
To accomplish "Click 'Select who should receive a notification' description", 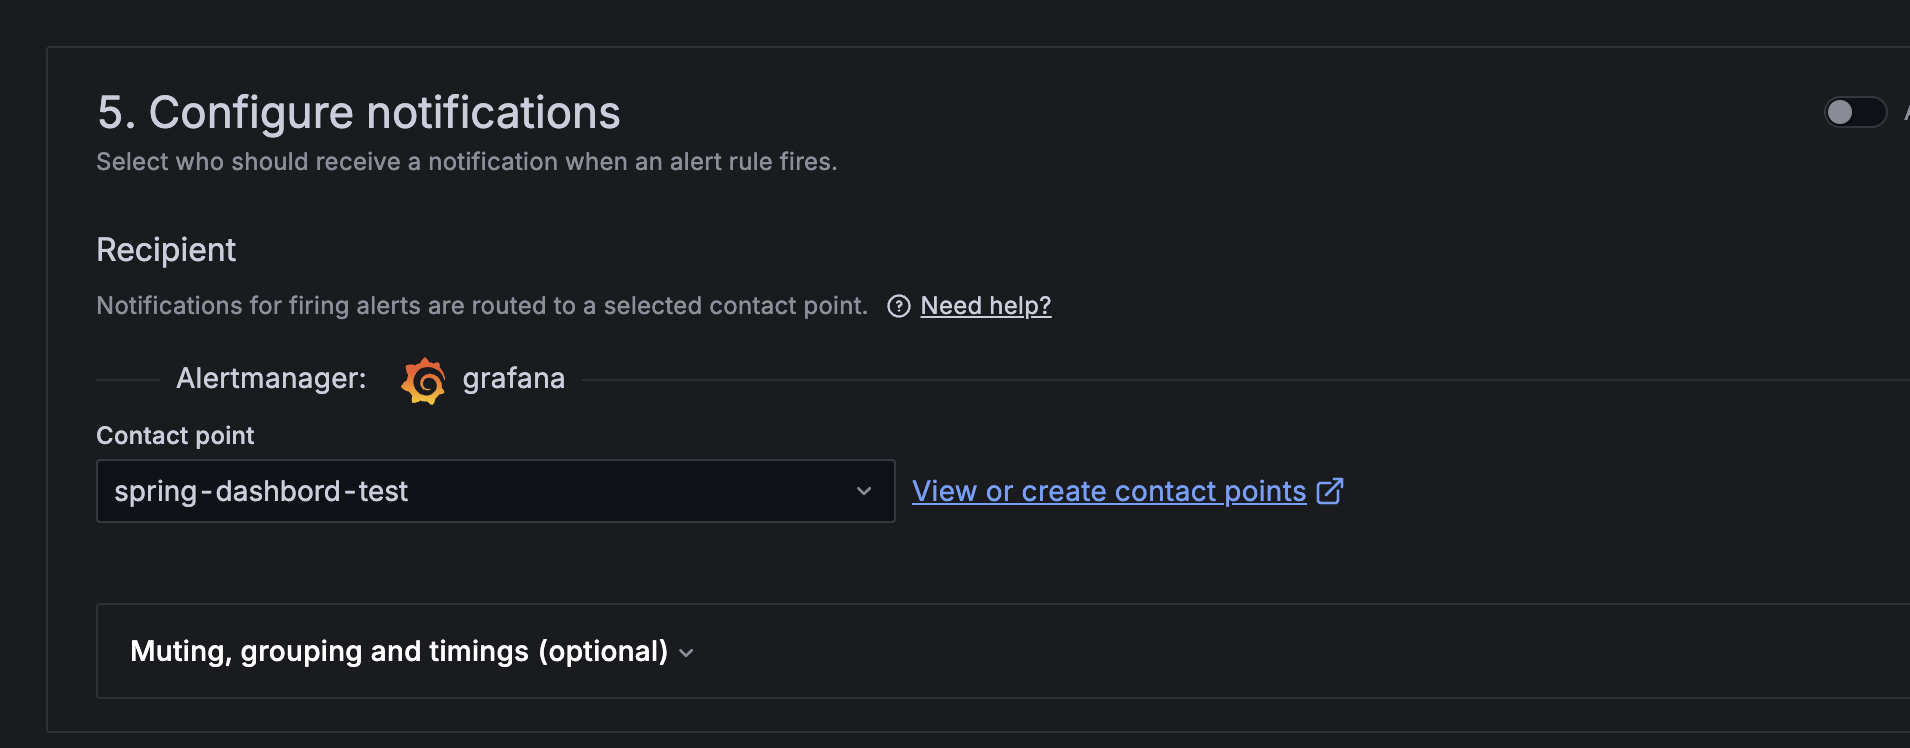I will coord(466,162).
